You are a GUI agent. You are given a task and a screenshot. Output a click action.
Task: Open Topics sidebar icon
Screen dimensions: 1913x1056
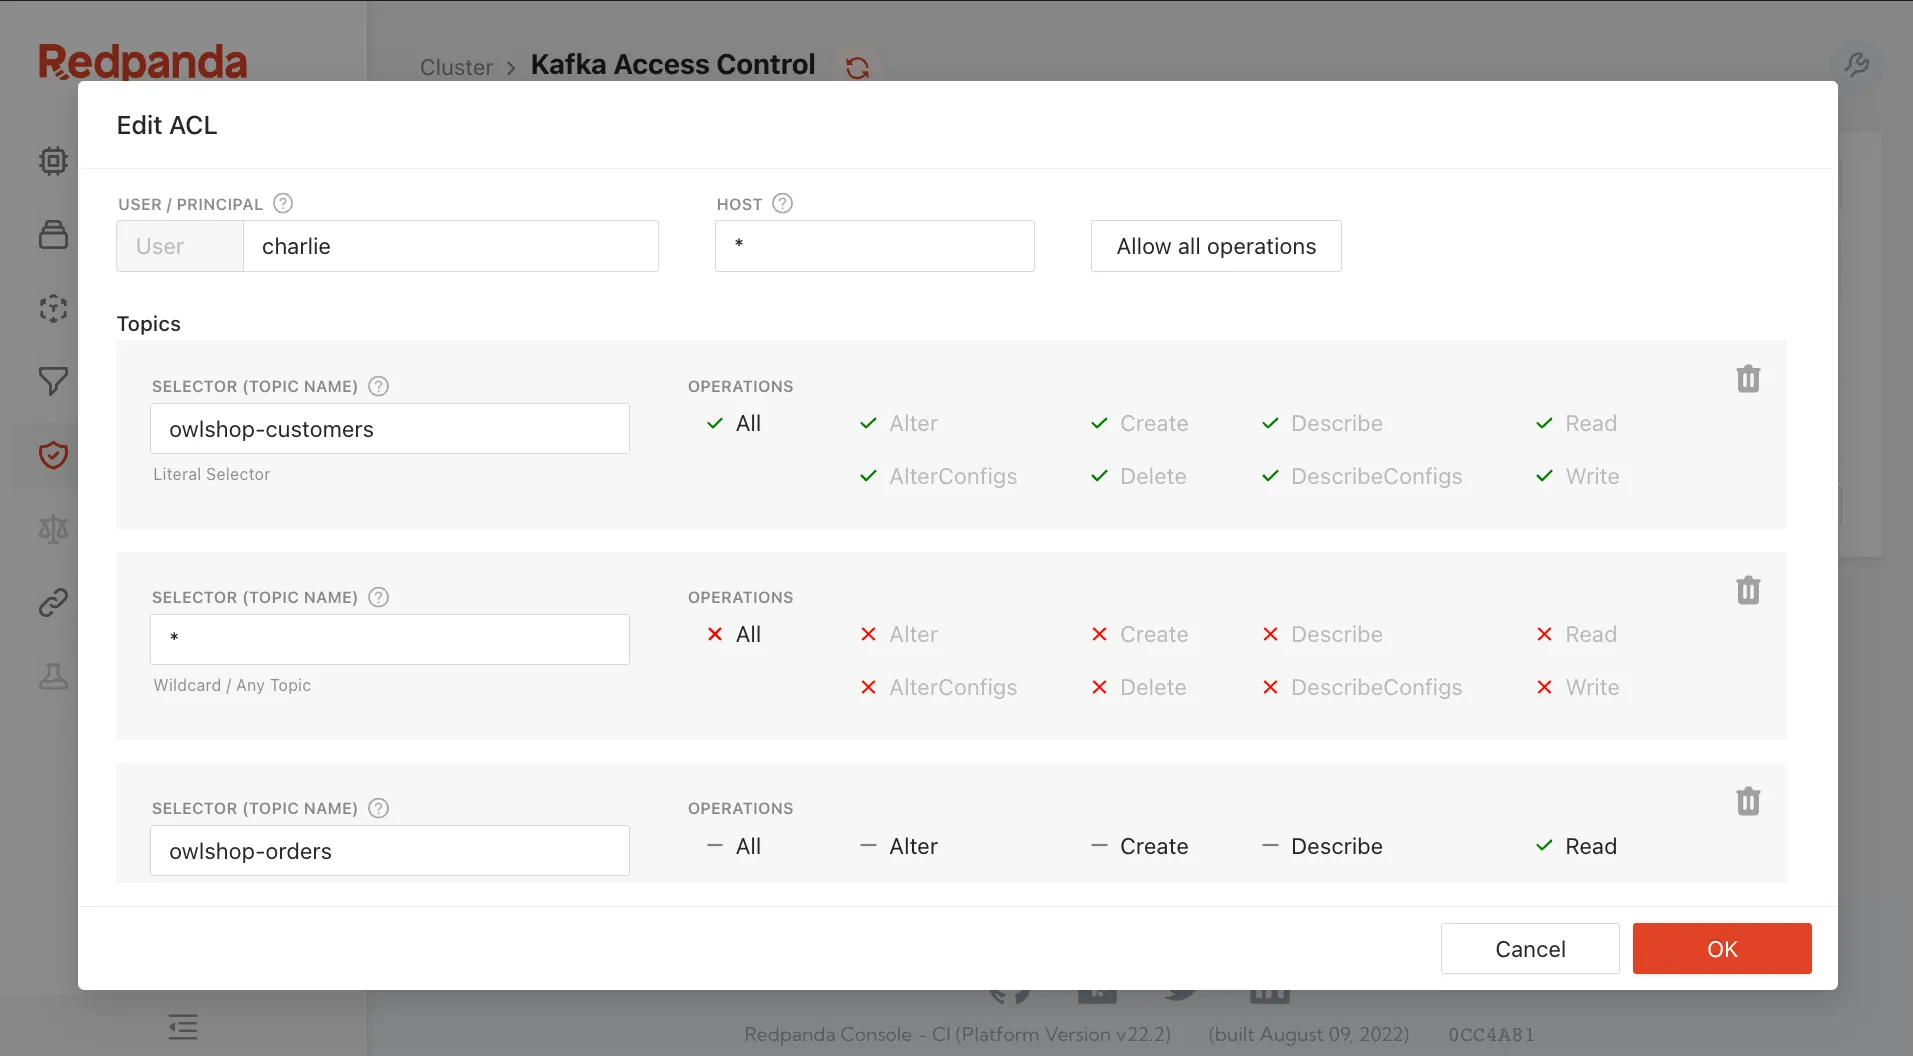pyautogui.click(x=53, y=234)
